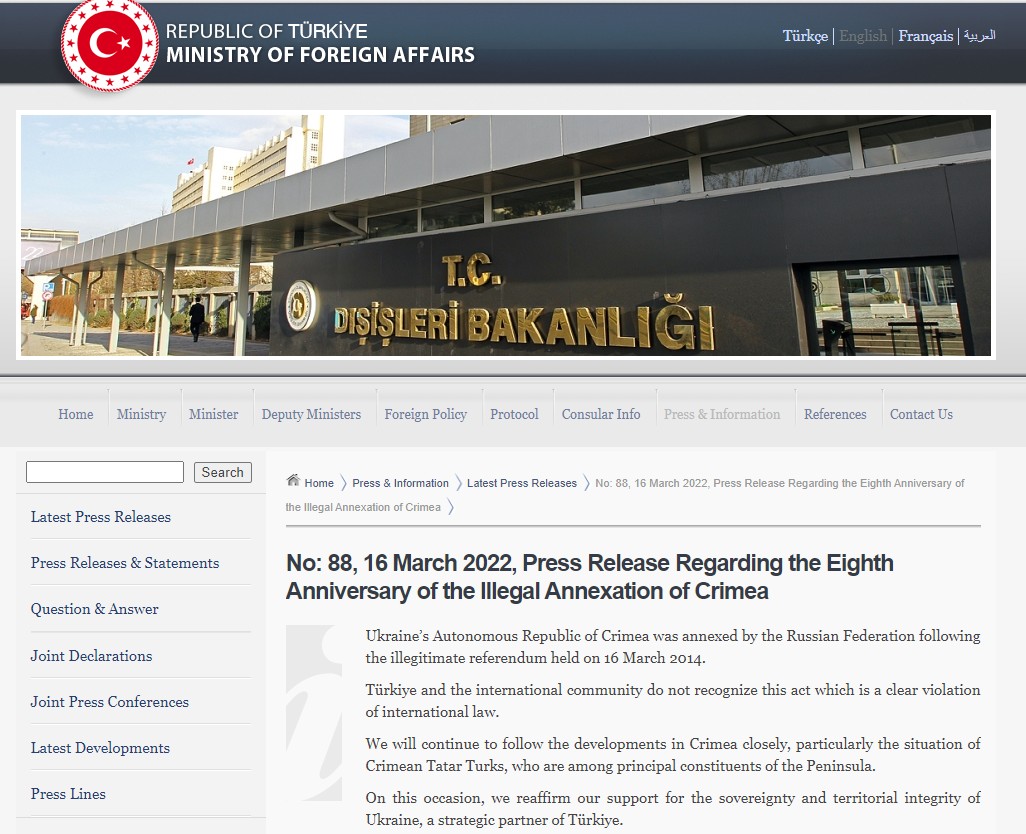Click paragraph starting "On this occasion"
The image size is (1026, 834).
pos(673,808)
